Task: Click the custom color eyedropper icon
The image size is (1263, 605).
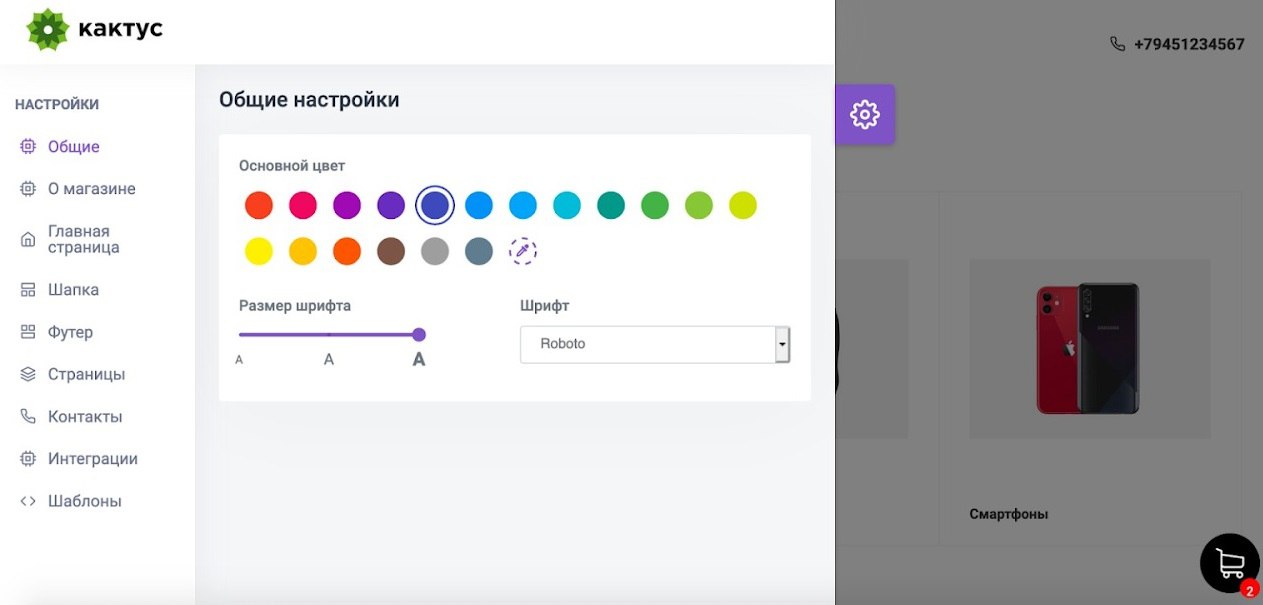Action: (522, 251)
